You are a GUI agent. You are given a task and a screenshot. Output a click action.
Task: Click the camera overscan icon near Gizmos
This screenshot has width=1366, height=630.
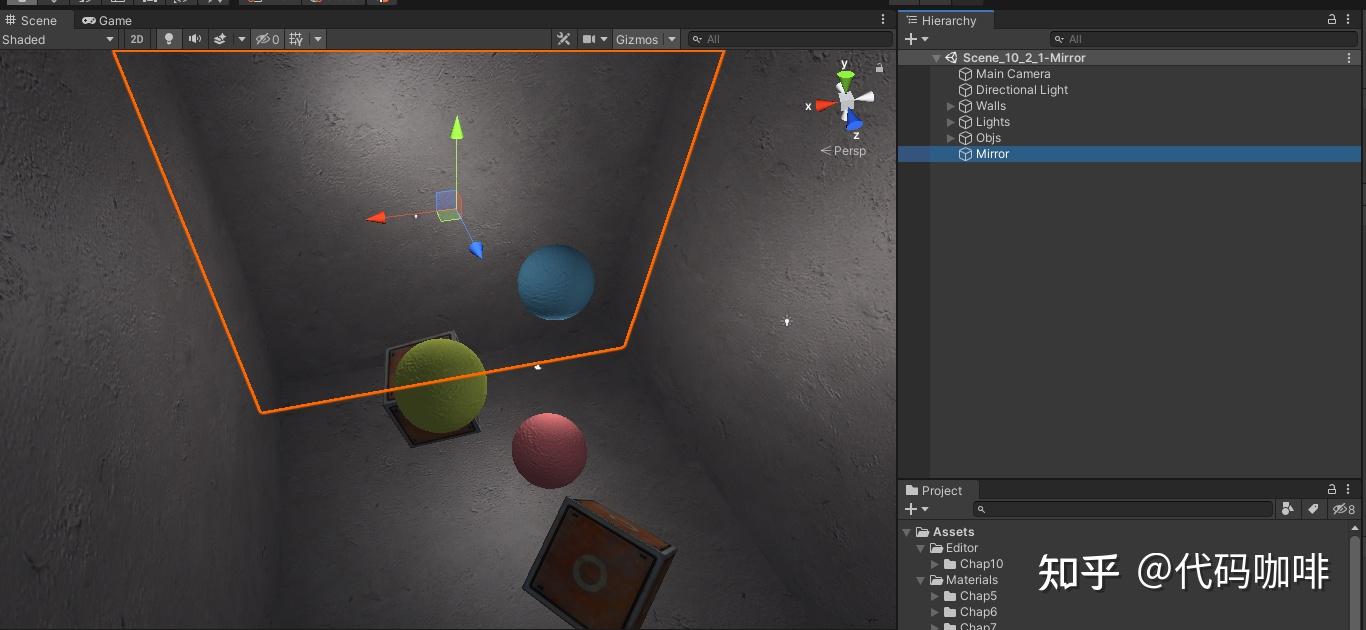[x=588, y=39]
